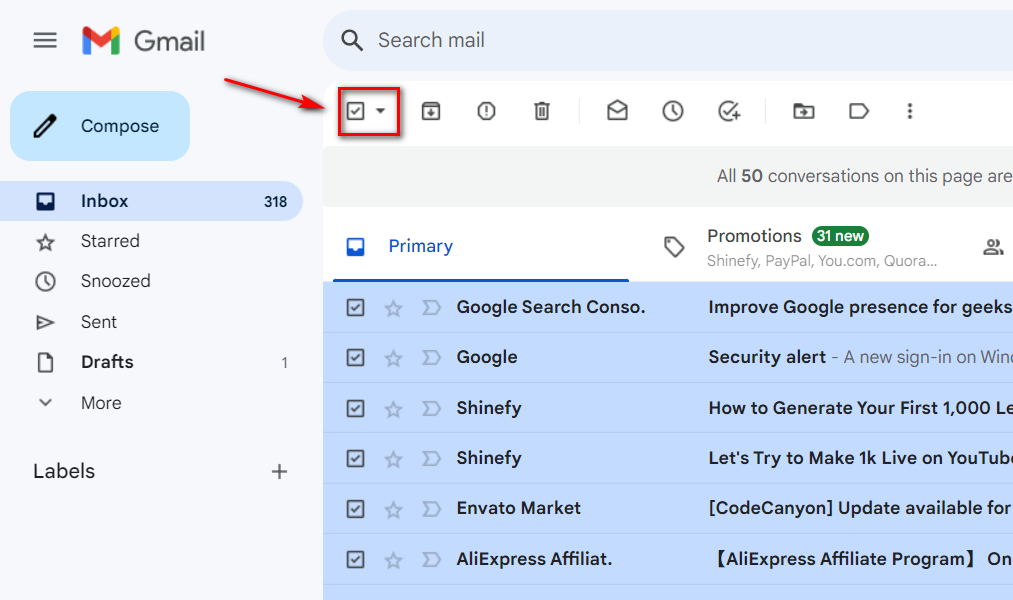This screenshot has height=600, width=1013.
Task: Switch to the Primary tab
Action: click(481, 246)
